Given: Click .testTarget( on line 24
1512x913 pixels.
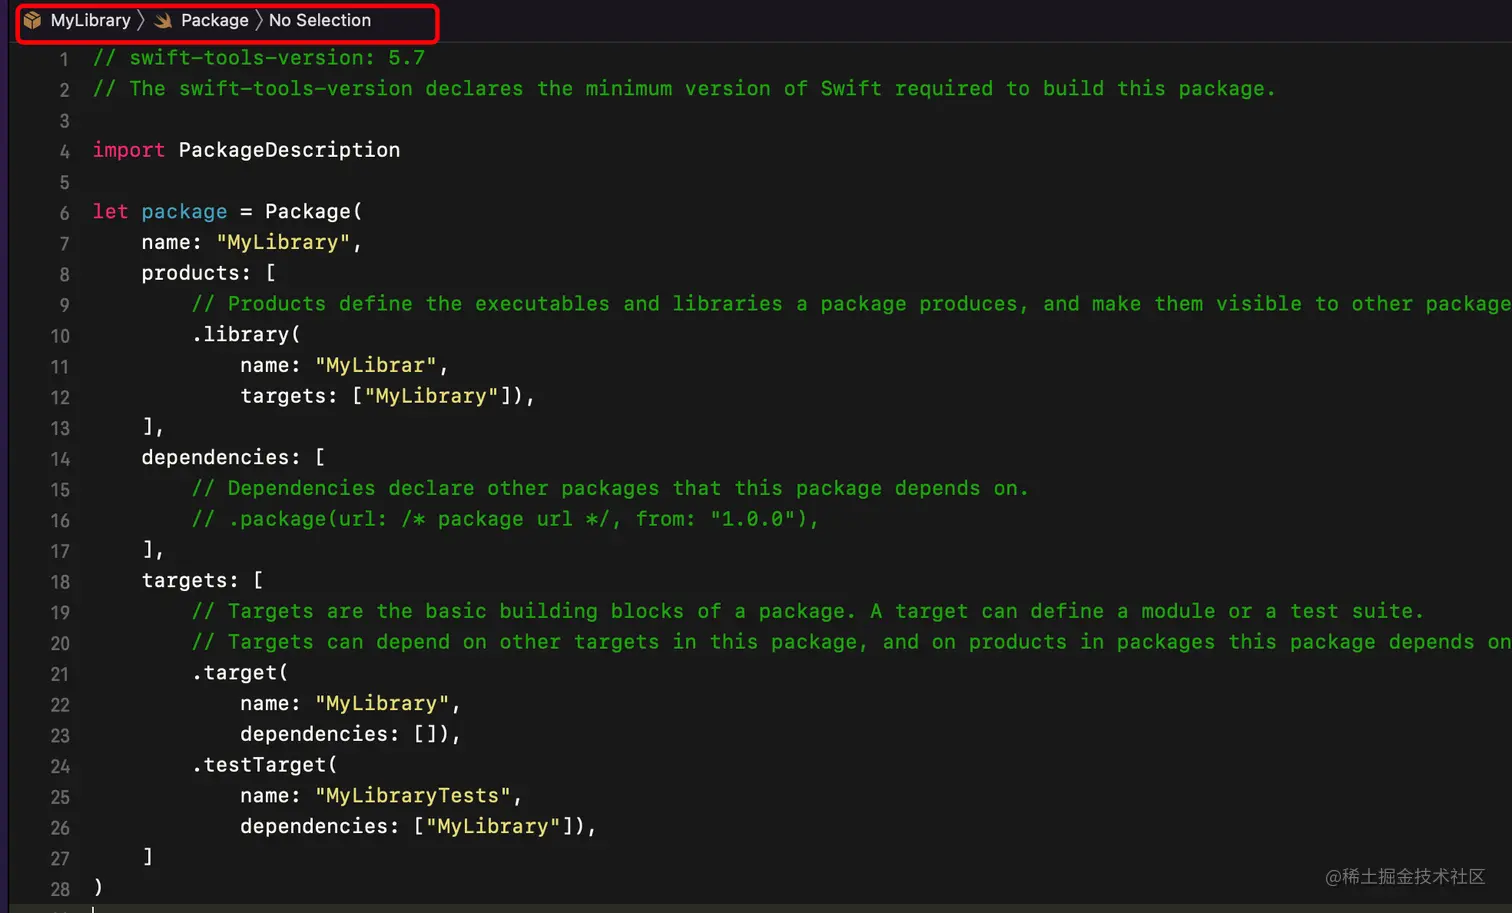Looking at the screenshot, I should click(x=265, y=765).
